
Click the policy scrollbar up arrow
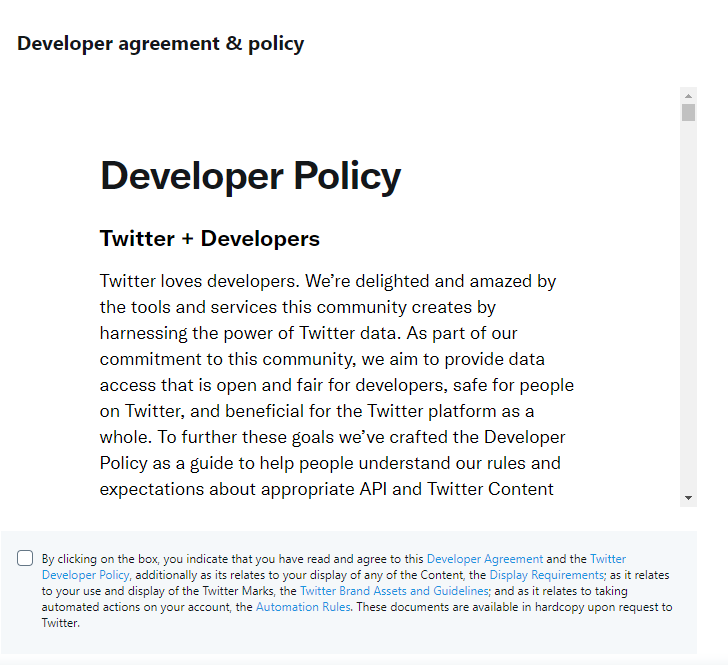tap(689, 96)
